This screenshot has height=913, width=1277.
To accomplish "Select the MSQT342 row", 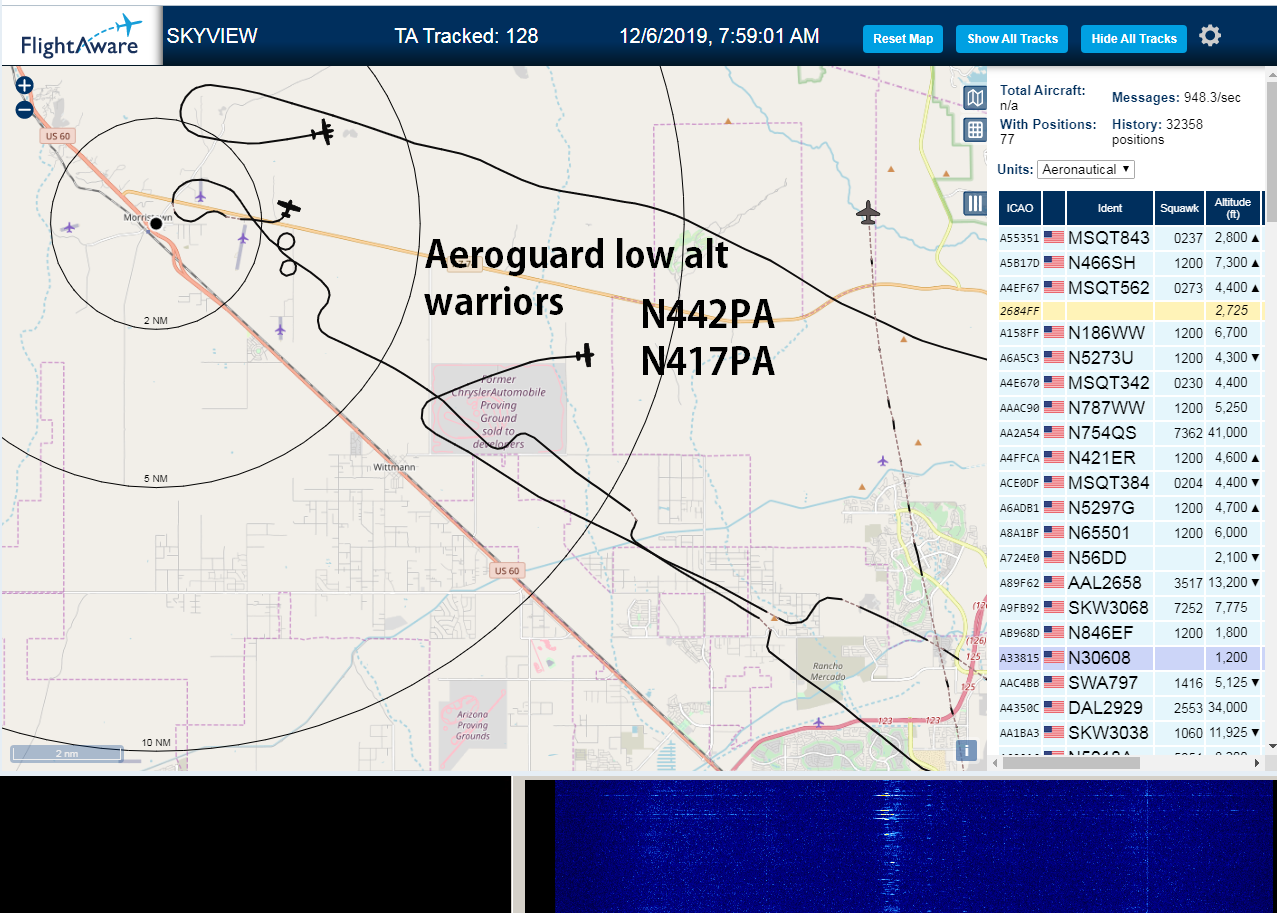I will point(1130,383).
